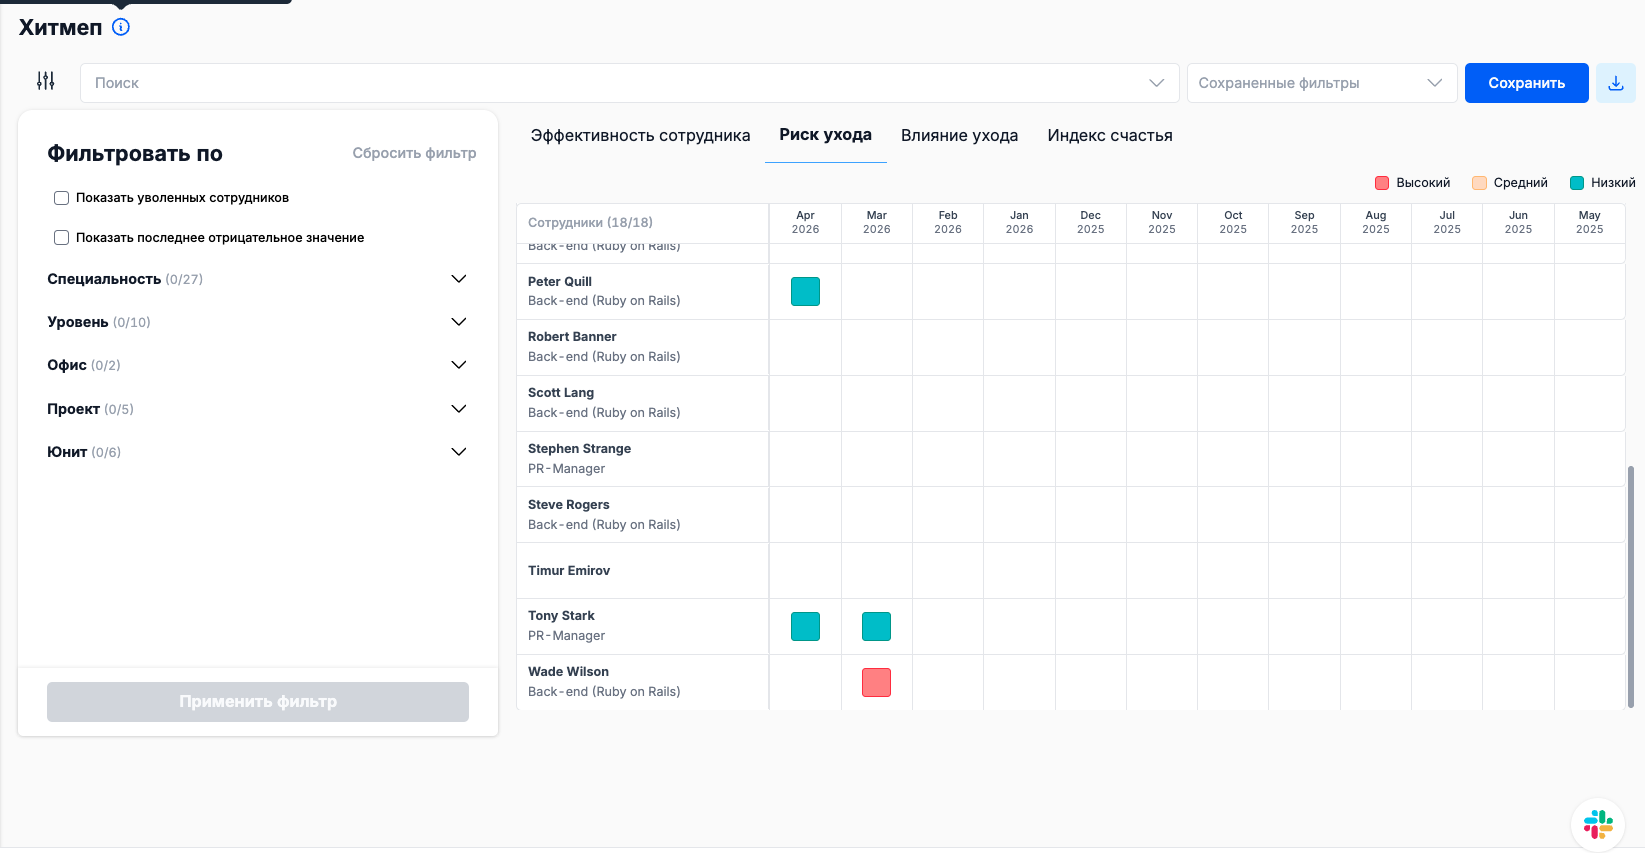
Task: Open the Slack widget icon
Action: pyautogui.click(x=1597, y=825)
